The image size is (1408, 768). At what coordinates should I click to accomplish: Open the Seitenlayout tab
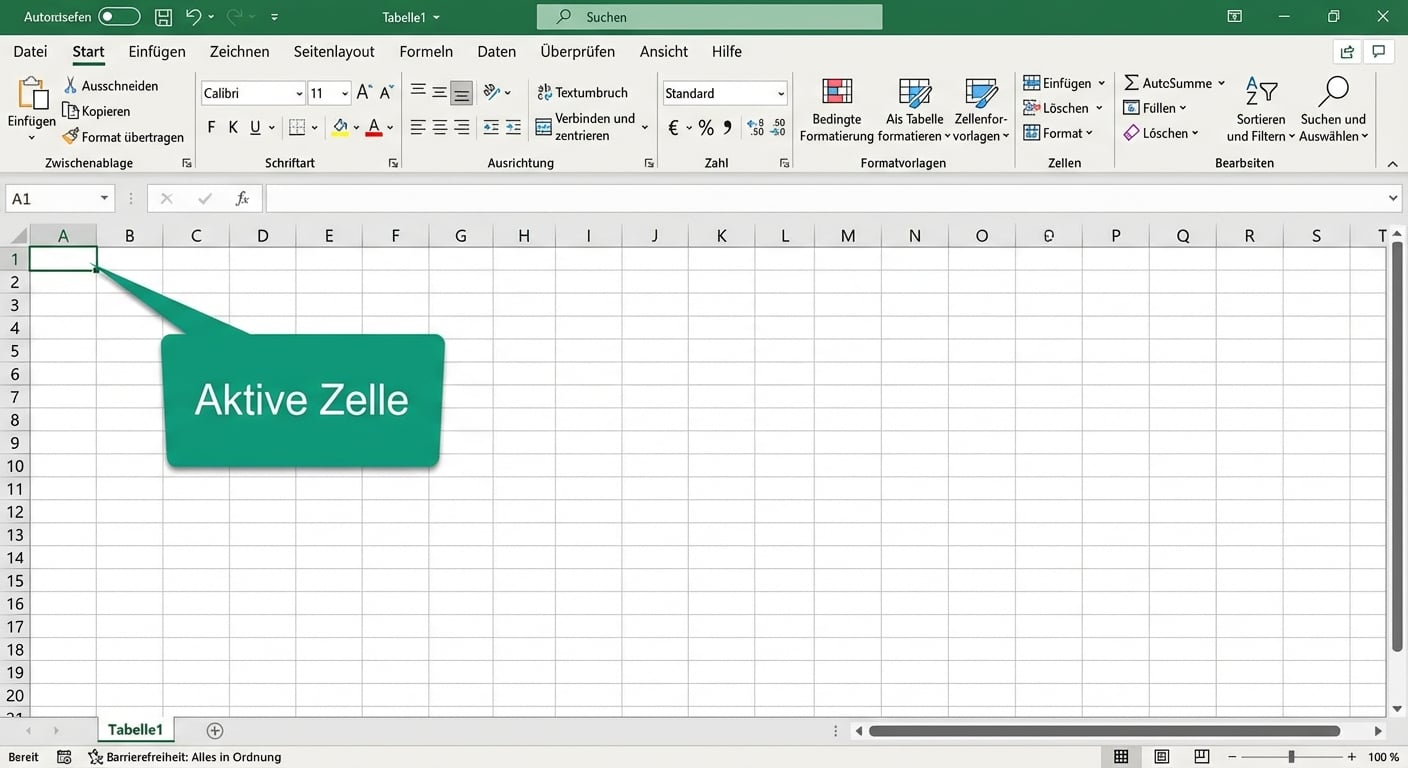coord(334,51)
